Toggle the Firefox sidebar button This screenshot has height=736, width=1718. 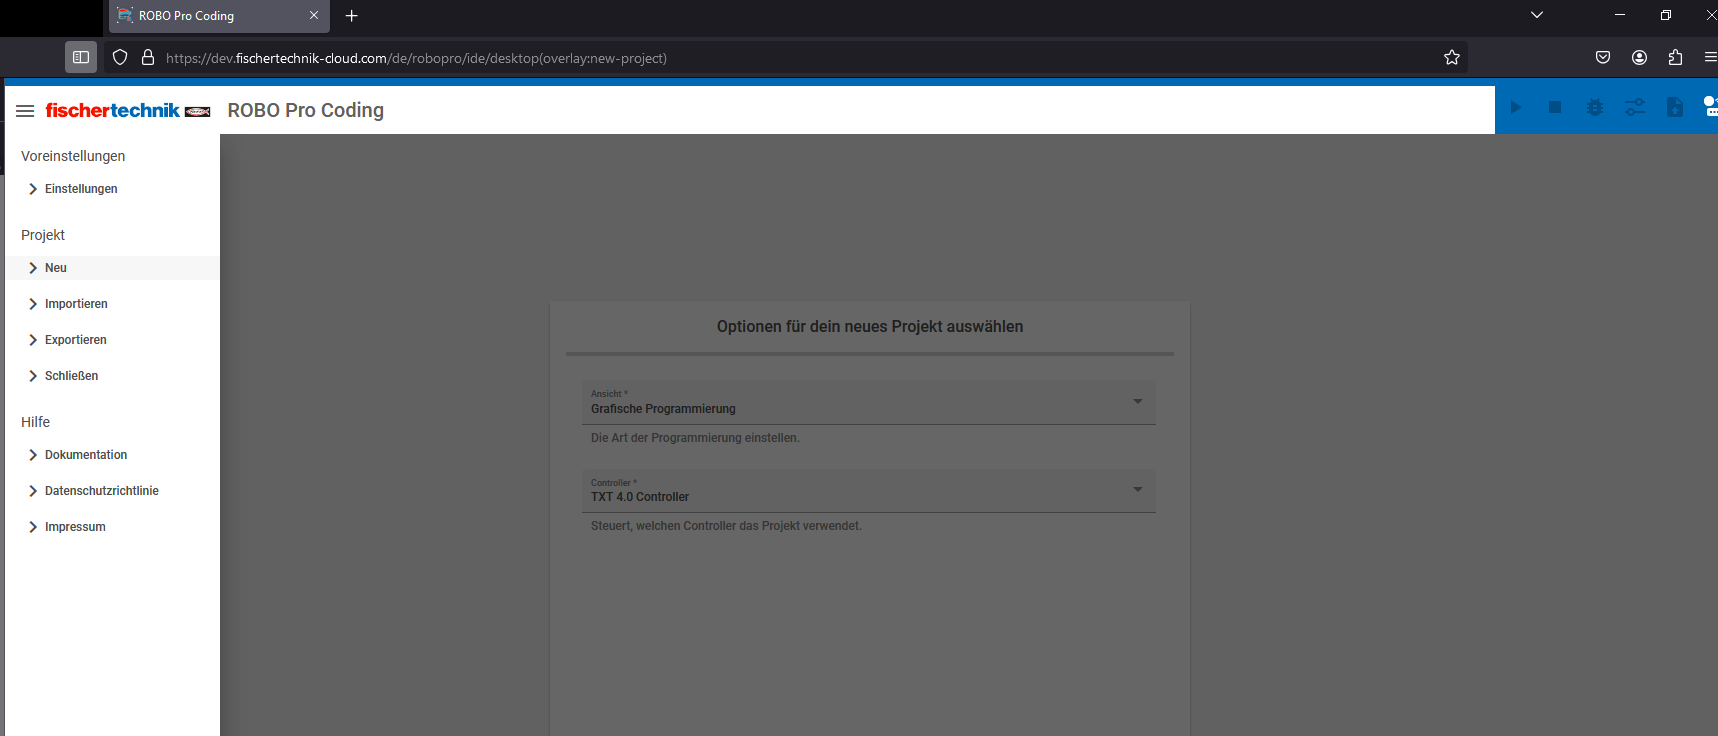click(81, 58)
